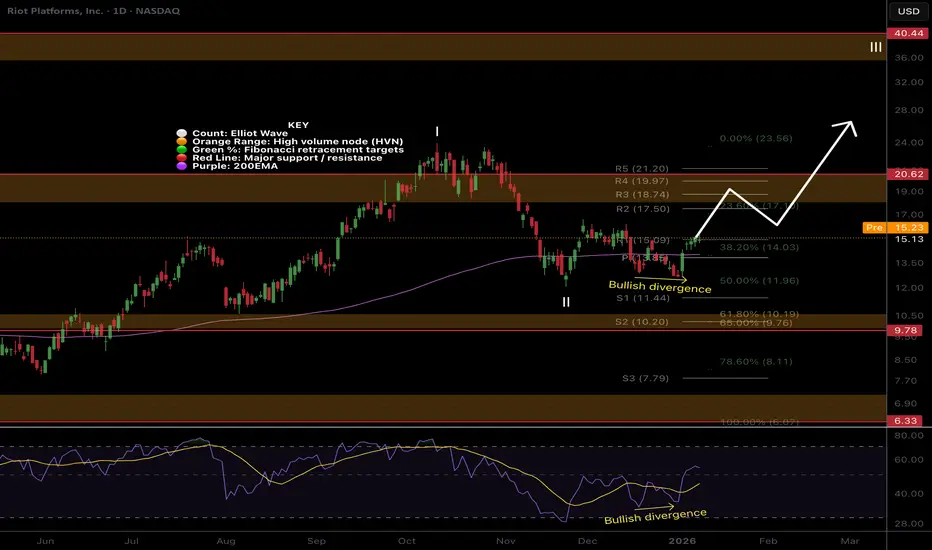Click the USD currency button
The height and width of the screenshot is (550, 932).
[908, 11]
